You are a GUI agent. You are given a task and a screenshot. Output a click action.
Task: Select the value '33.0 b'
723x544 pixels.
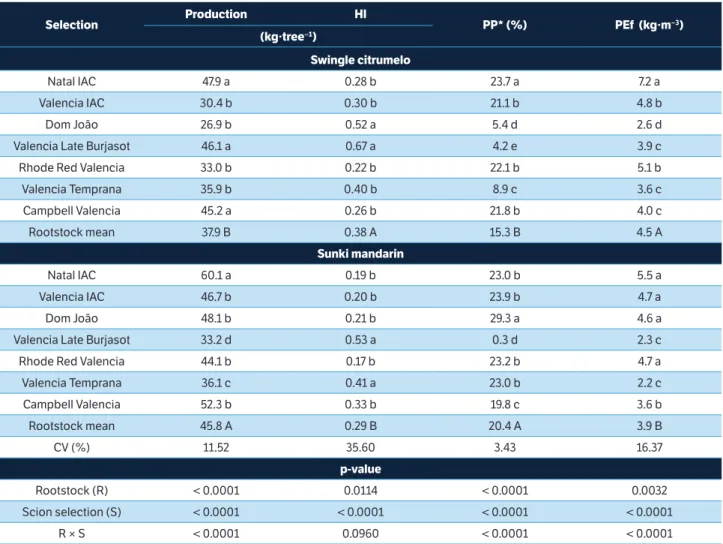click(x=216, y=167)
